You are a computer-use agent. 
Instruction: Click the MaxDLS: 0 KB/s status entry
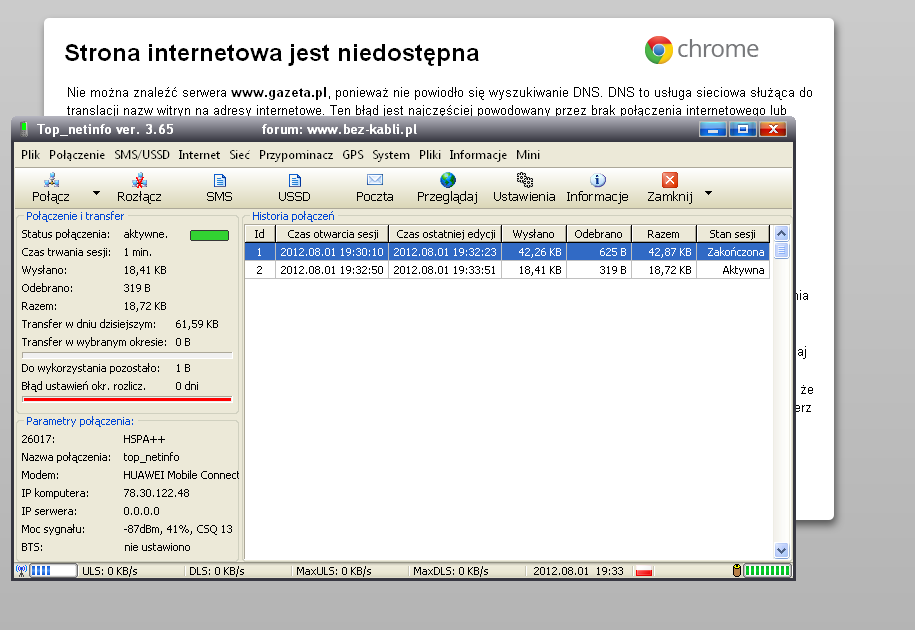[450, 571]
